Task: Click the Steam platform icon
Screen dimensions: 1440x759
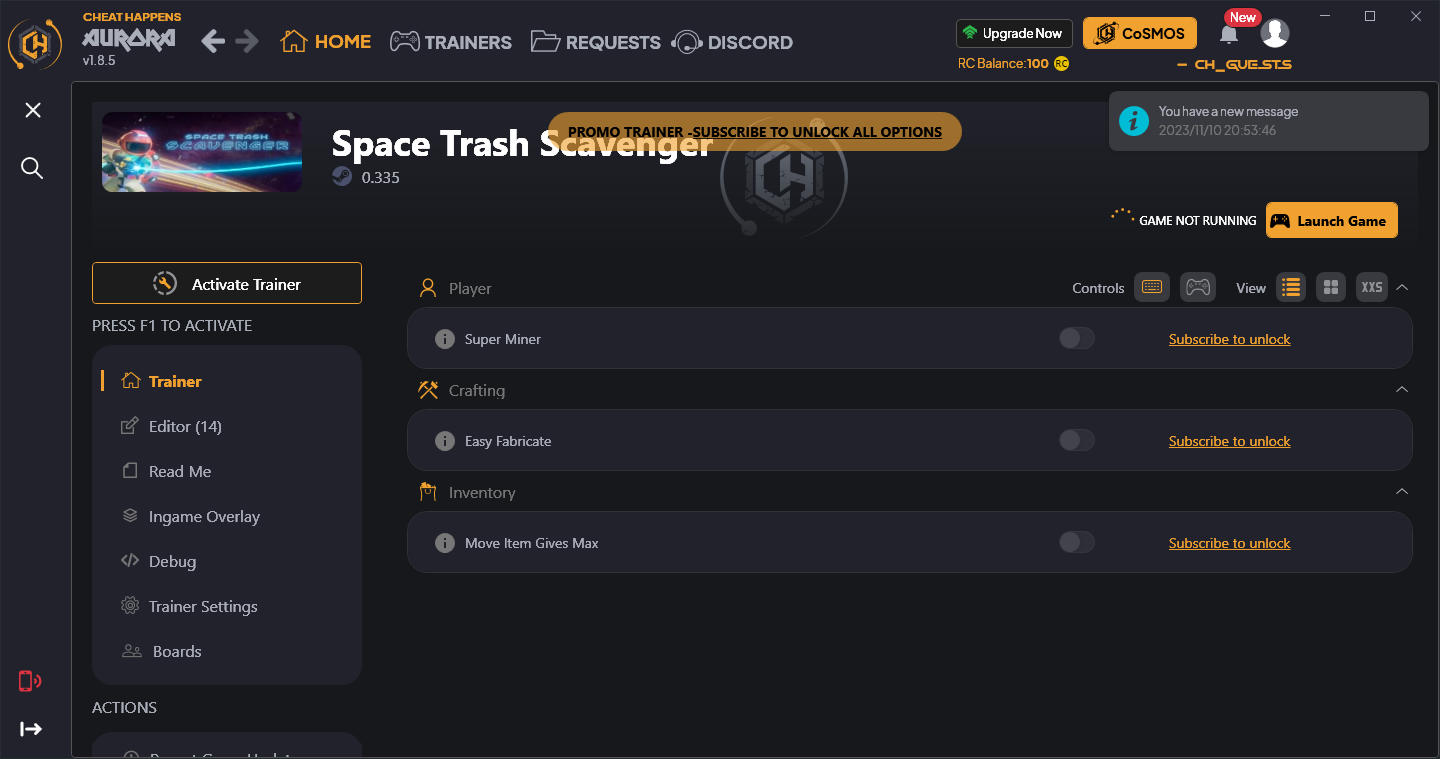Action: click(342, 177)
